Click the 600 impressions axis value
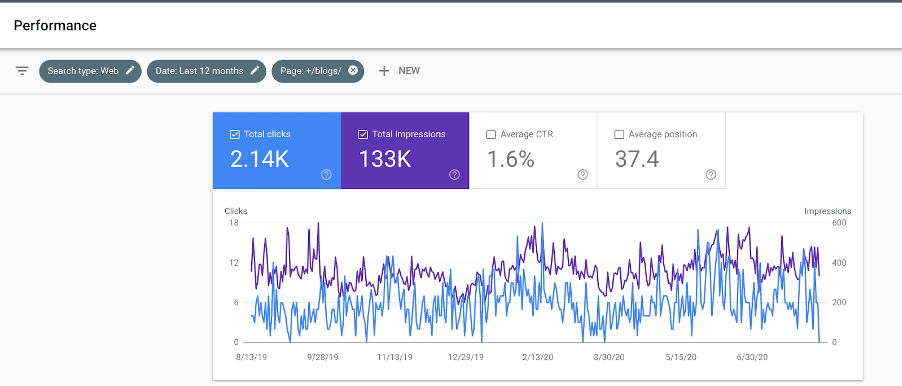This screenshot has width=902, height=386. (x=839, y=223)
